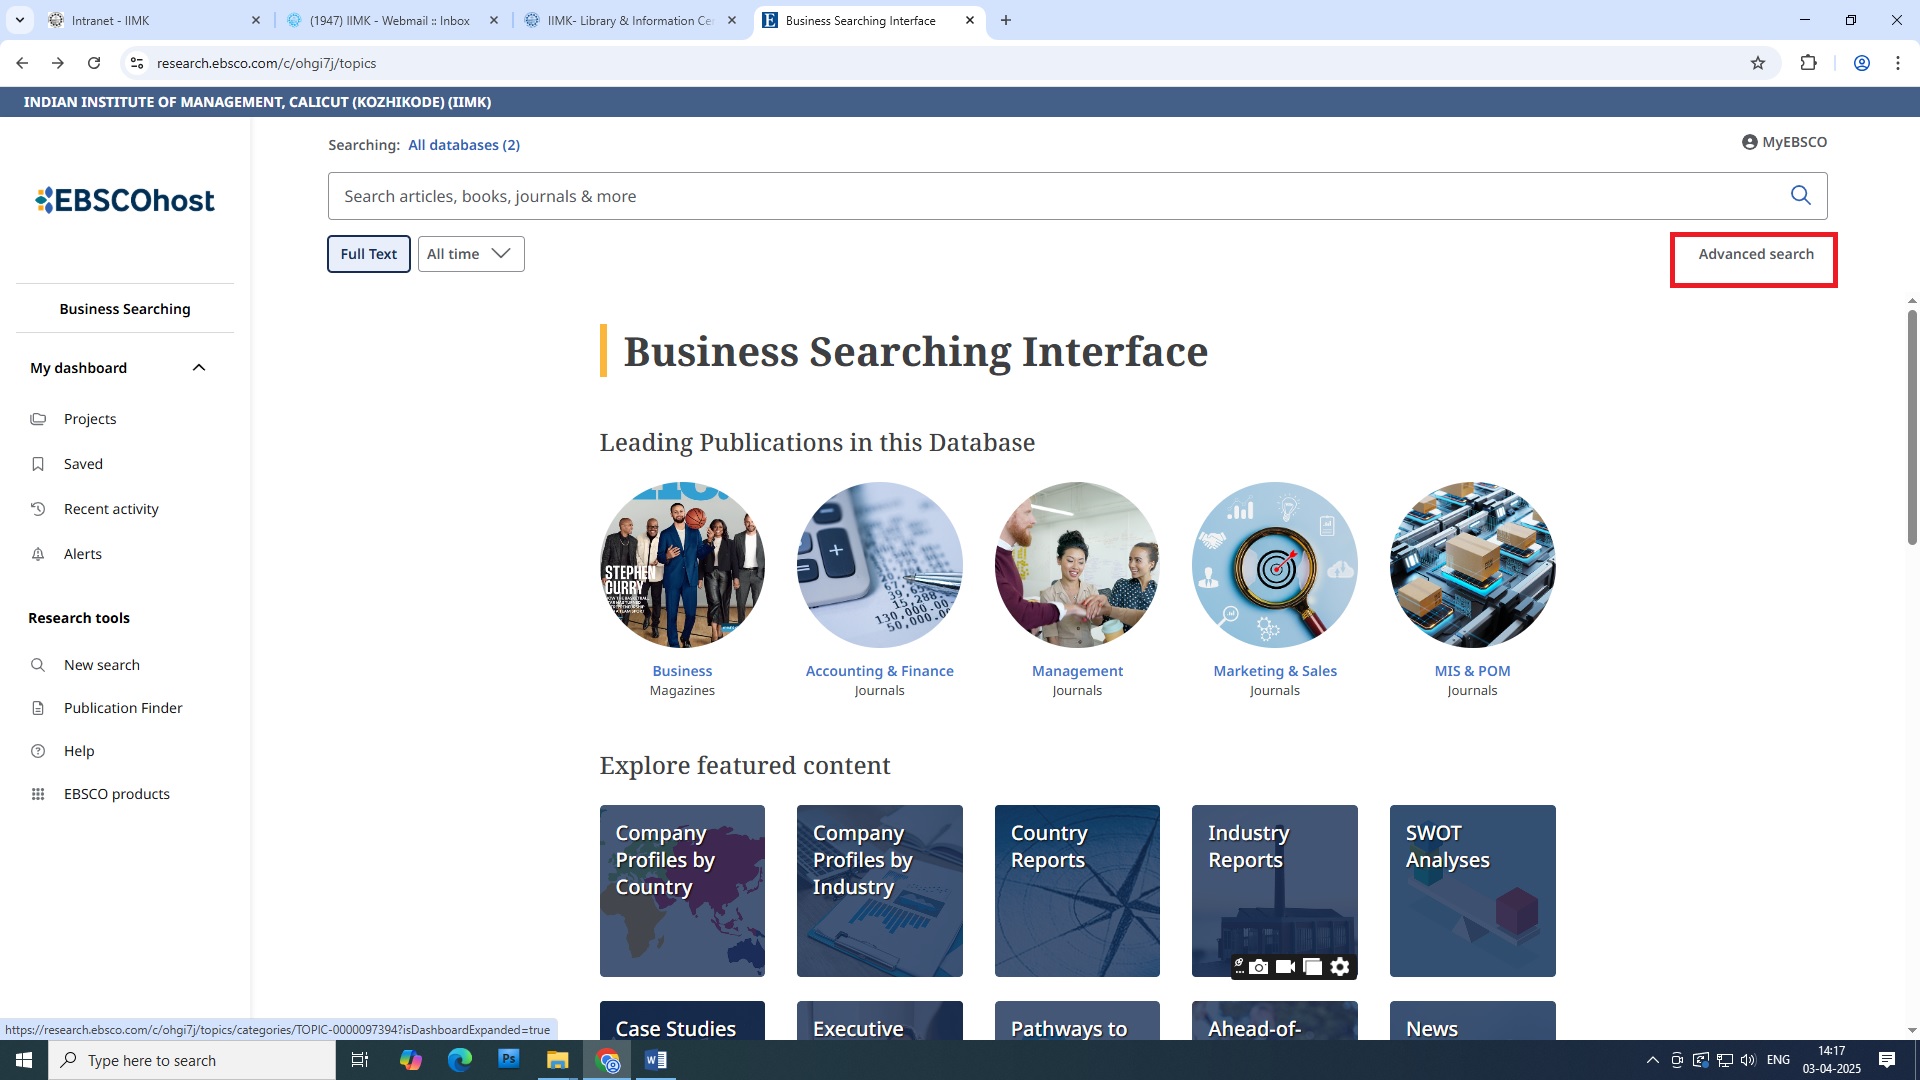Image resolution: width=1920 pixels, height=1080 pixels.
Task: Click the Alerts bell icon
Action: coord(38,554)
